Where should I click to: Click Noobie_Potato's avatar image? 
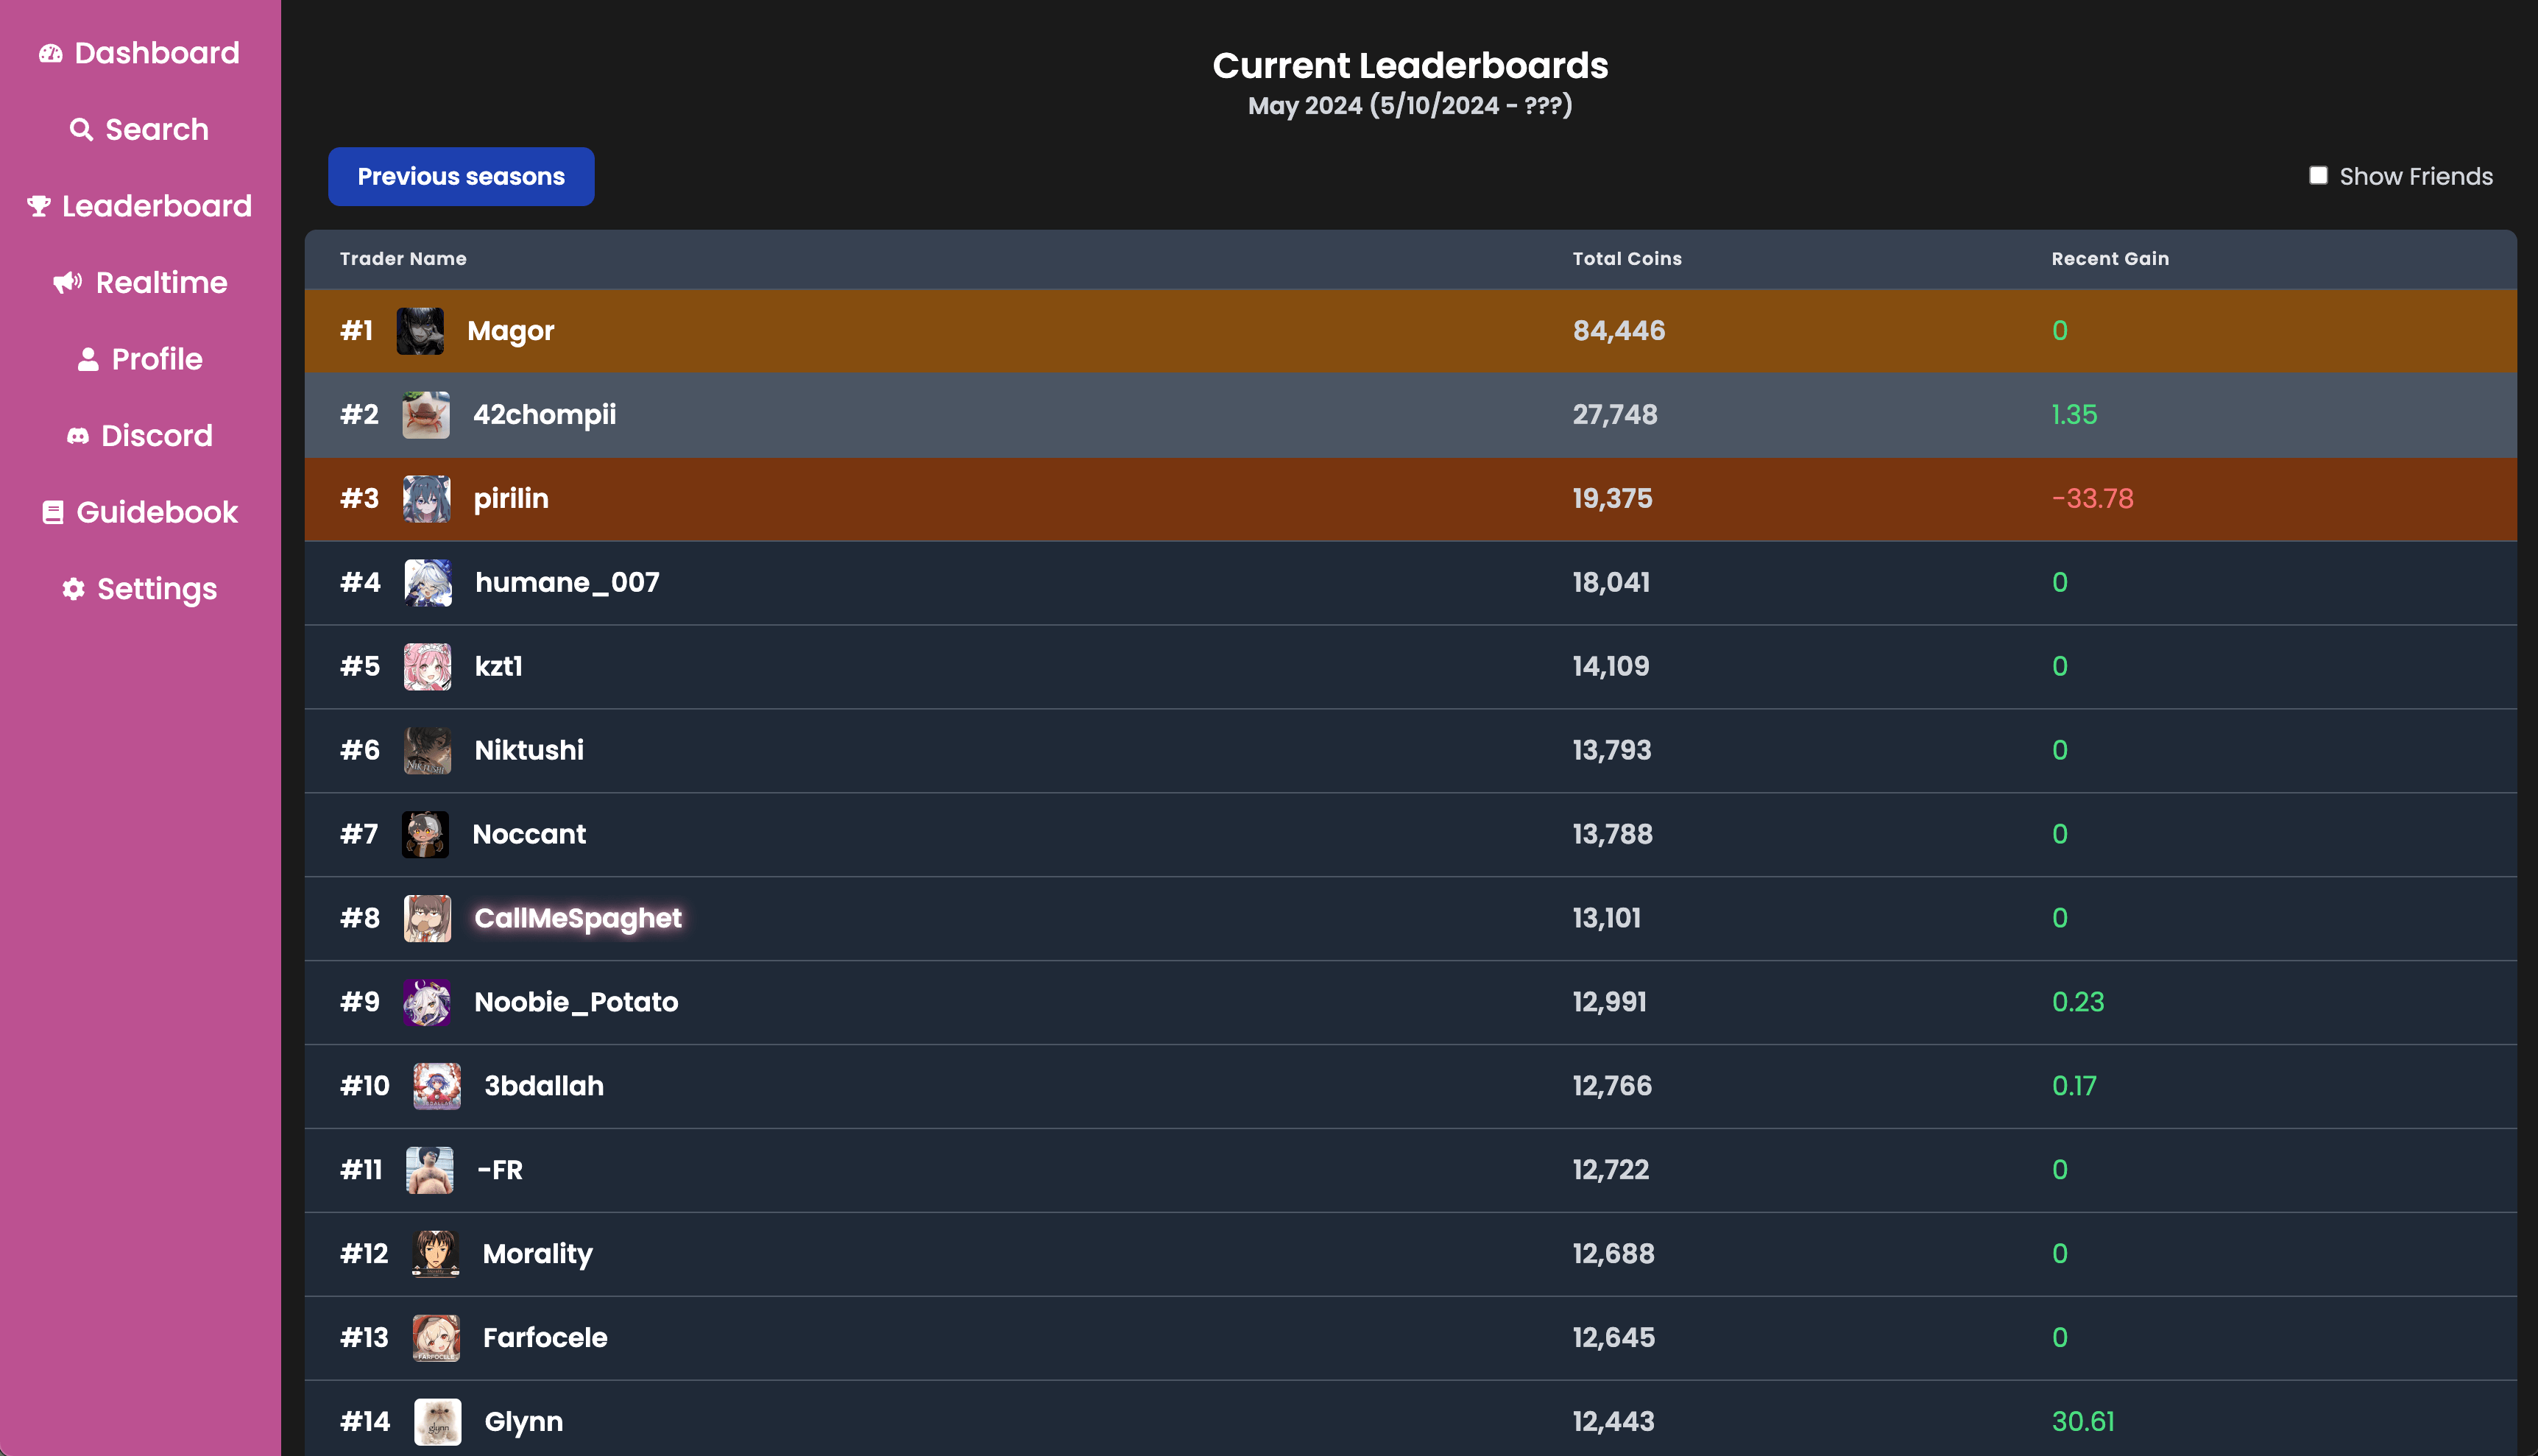coord(426,1002)
